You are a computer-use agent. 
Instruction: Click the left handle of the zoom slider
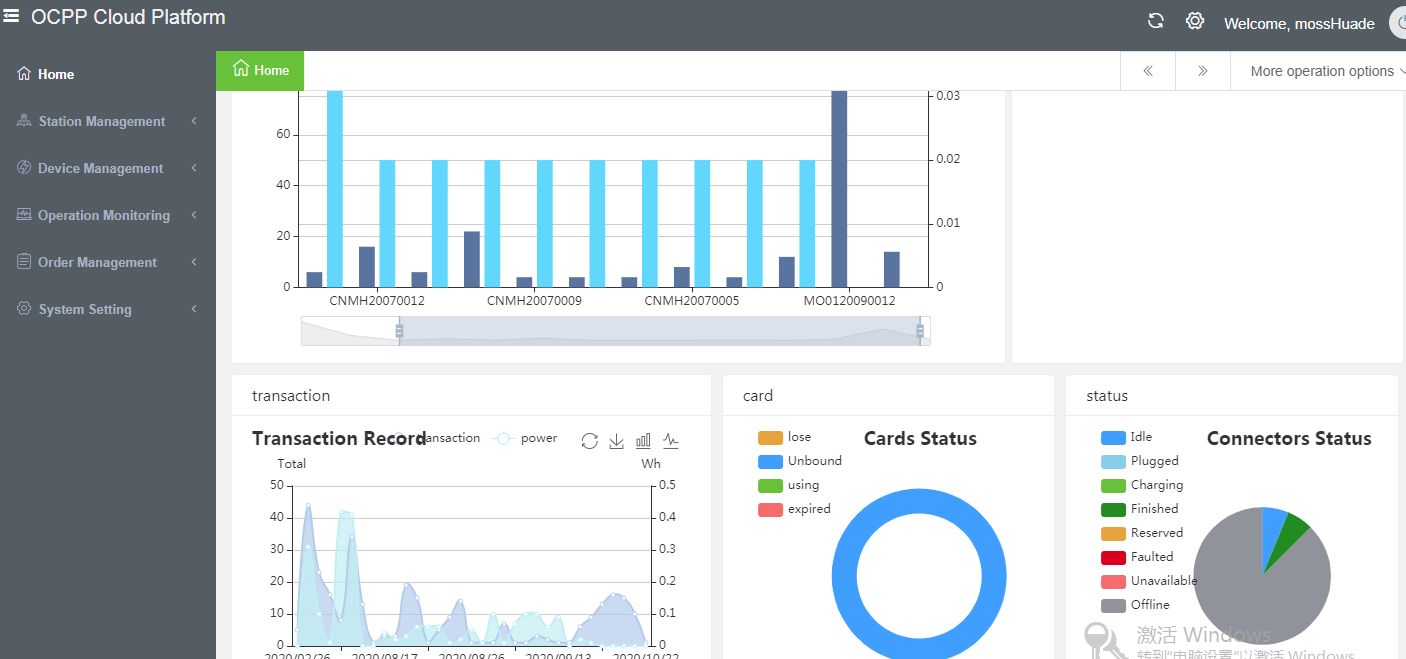(399, 331)
